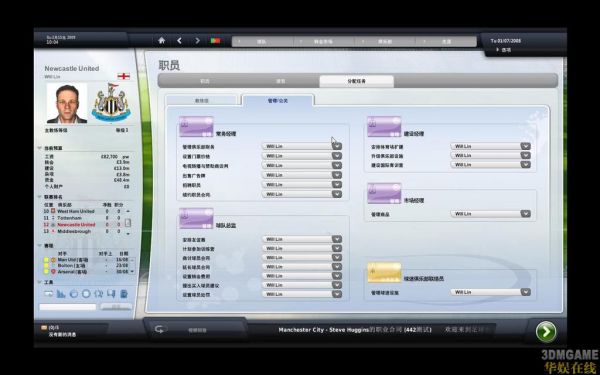Go back with the left arrow icon

click(179, 40)
